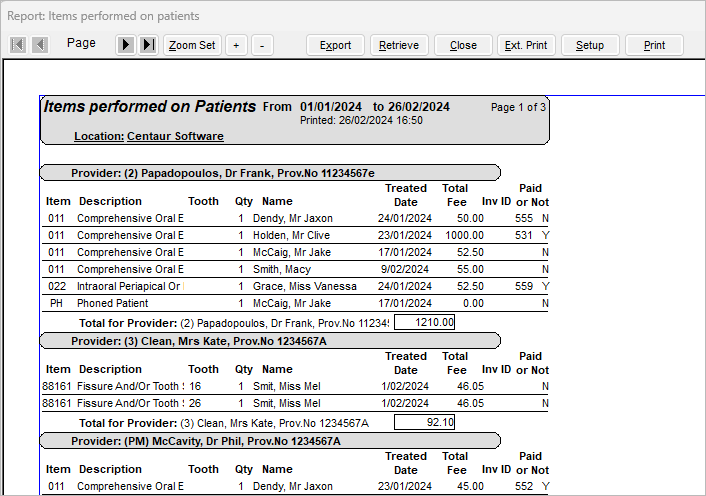Screen dimensions: 706x496
Task: Jump to the last report page
Action: click(x=148, y=45)
